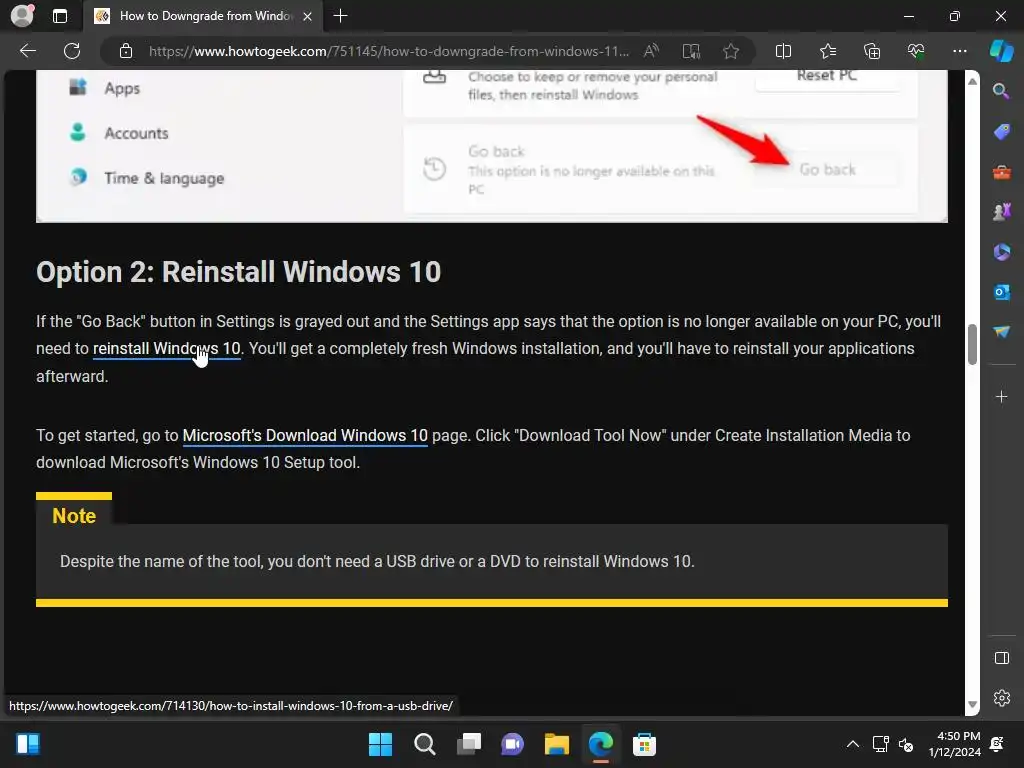Click the page vertical scrollbar thumb
Screen dimensions: 1024x768
point(972,344)
